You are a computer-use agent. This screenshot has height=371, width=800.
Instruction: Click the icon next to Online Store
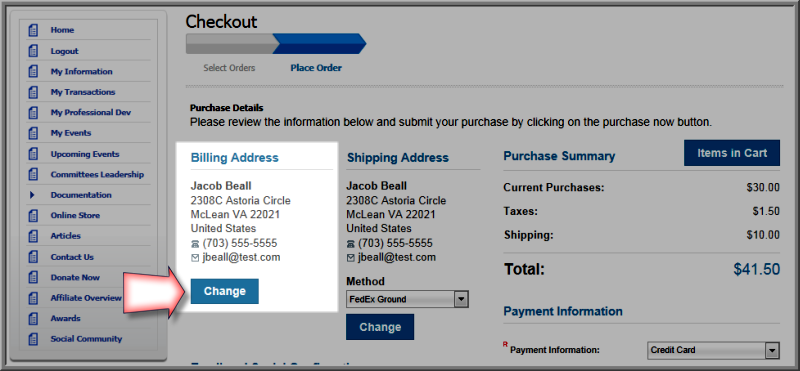[34, 215]
